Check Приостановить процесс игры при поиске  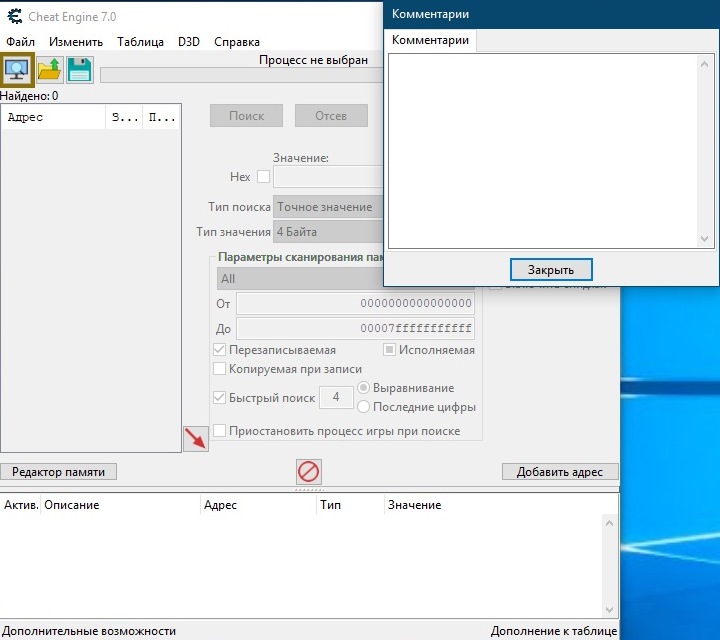(x=220, y=431)
